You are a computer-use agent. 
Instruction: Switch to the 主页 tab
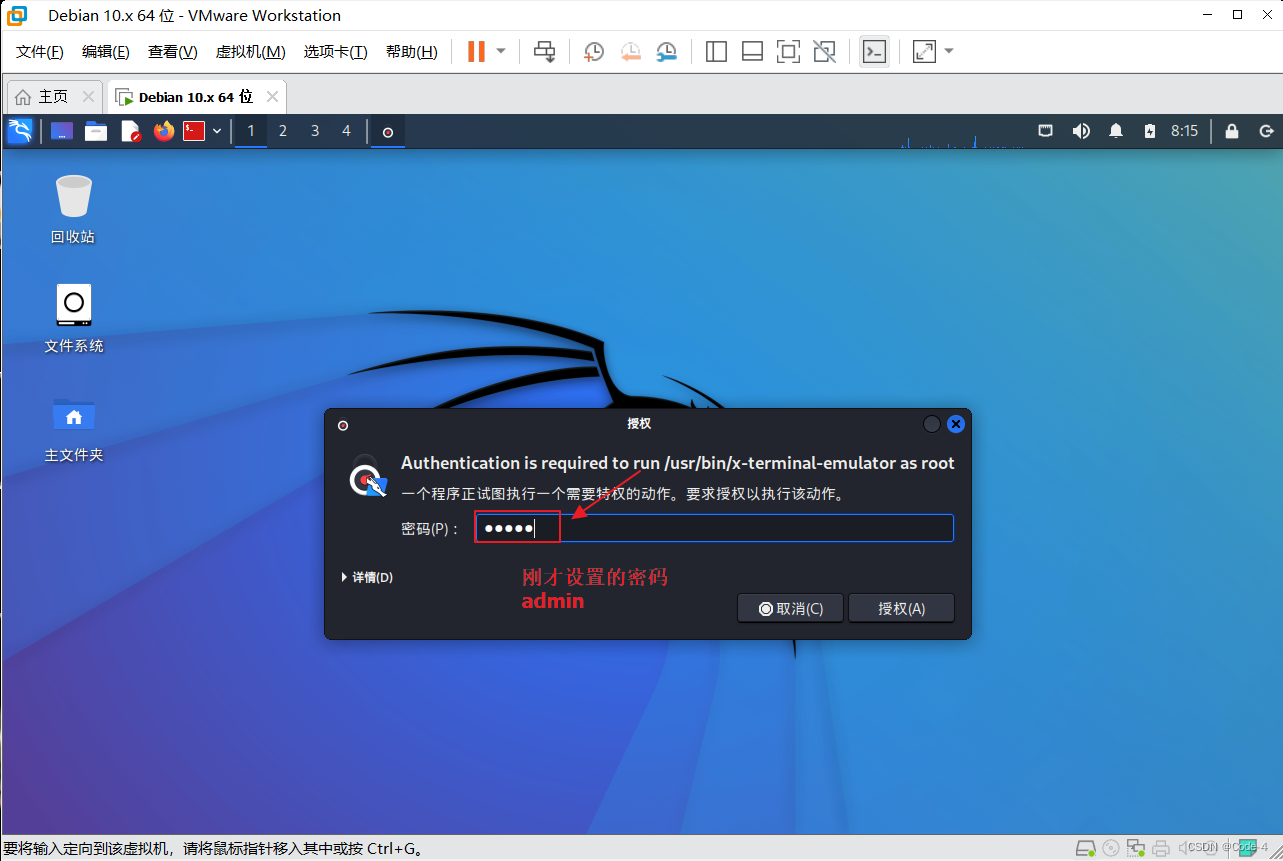[x=50, y=96]
